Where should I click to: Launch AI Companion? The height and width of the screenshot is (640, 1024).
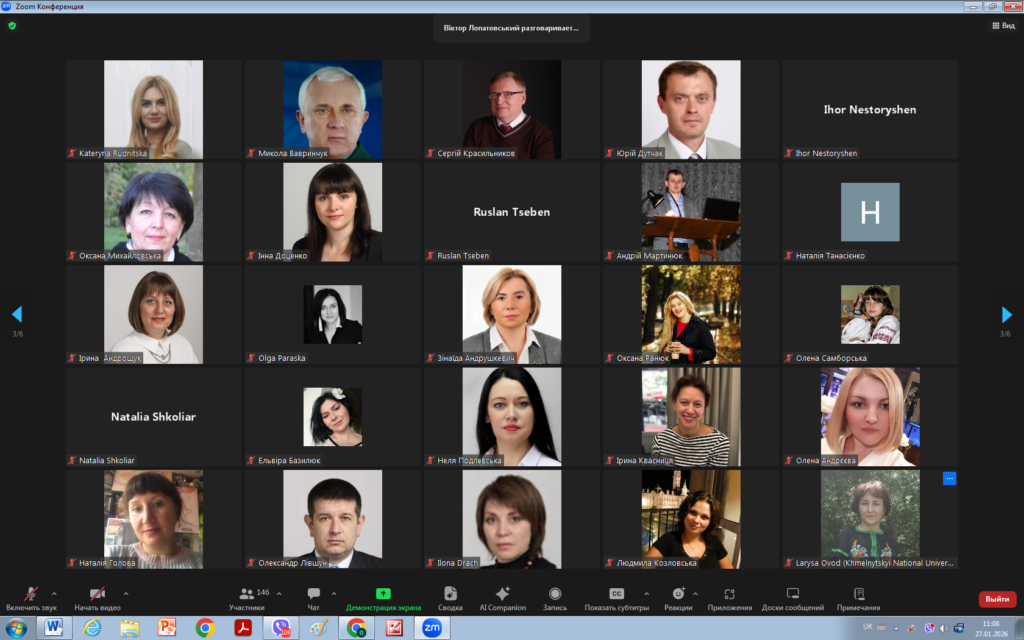(502, 597)
